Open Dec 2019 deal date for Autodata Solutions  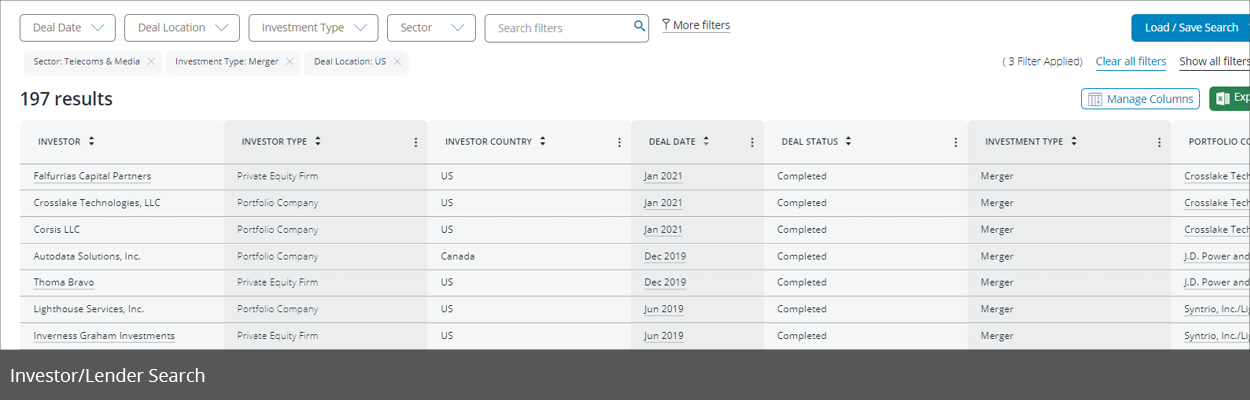point(665,256)
